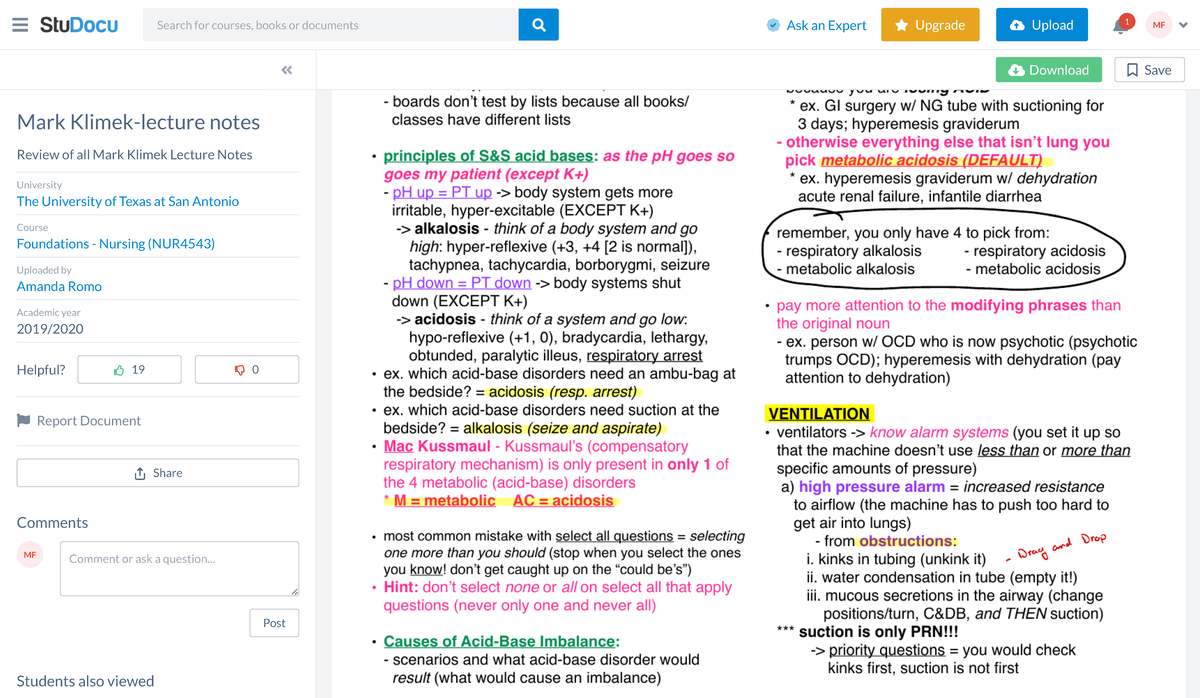Open the notifications bell

[1120, 24]
